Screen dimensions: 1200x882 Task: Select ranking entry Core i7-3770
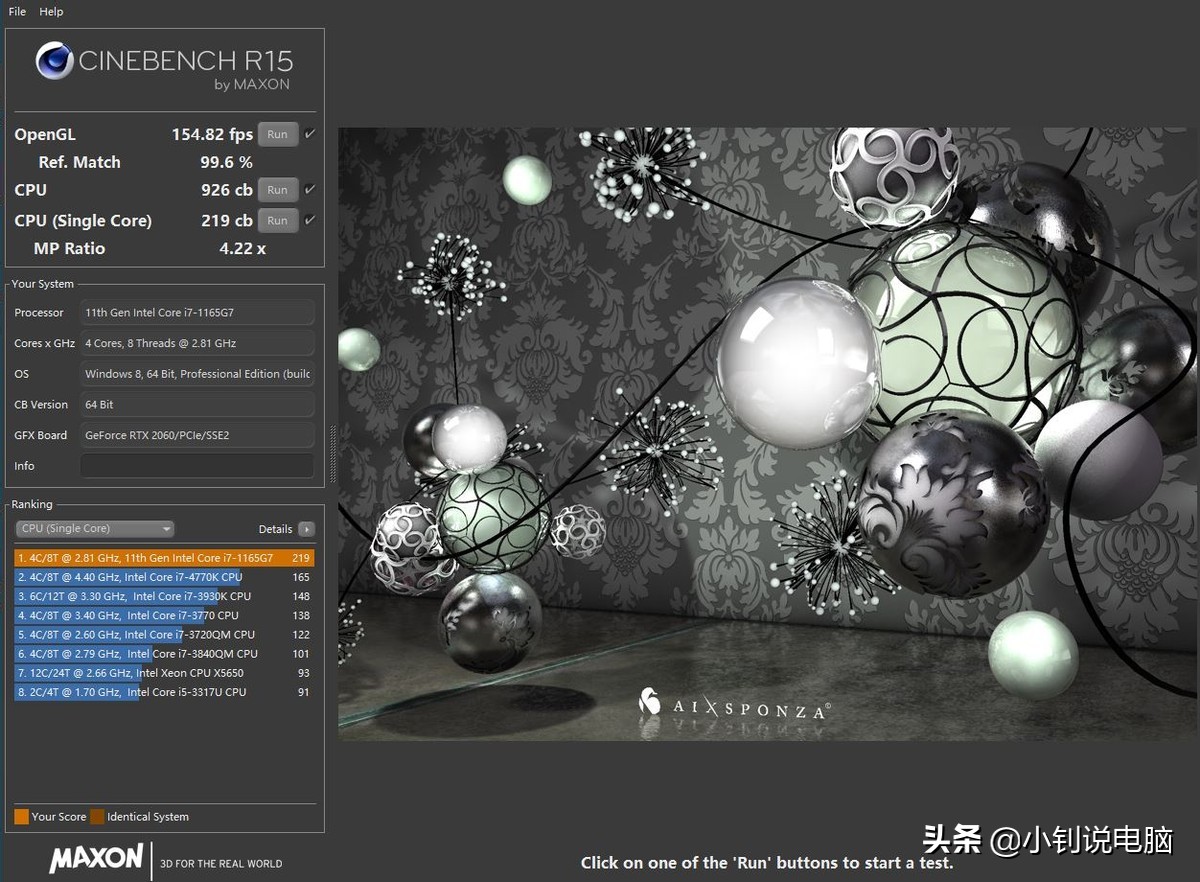pyautogui.click(x=164, y=615)
